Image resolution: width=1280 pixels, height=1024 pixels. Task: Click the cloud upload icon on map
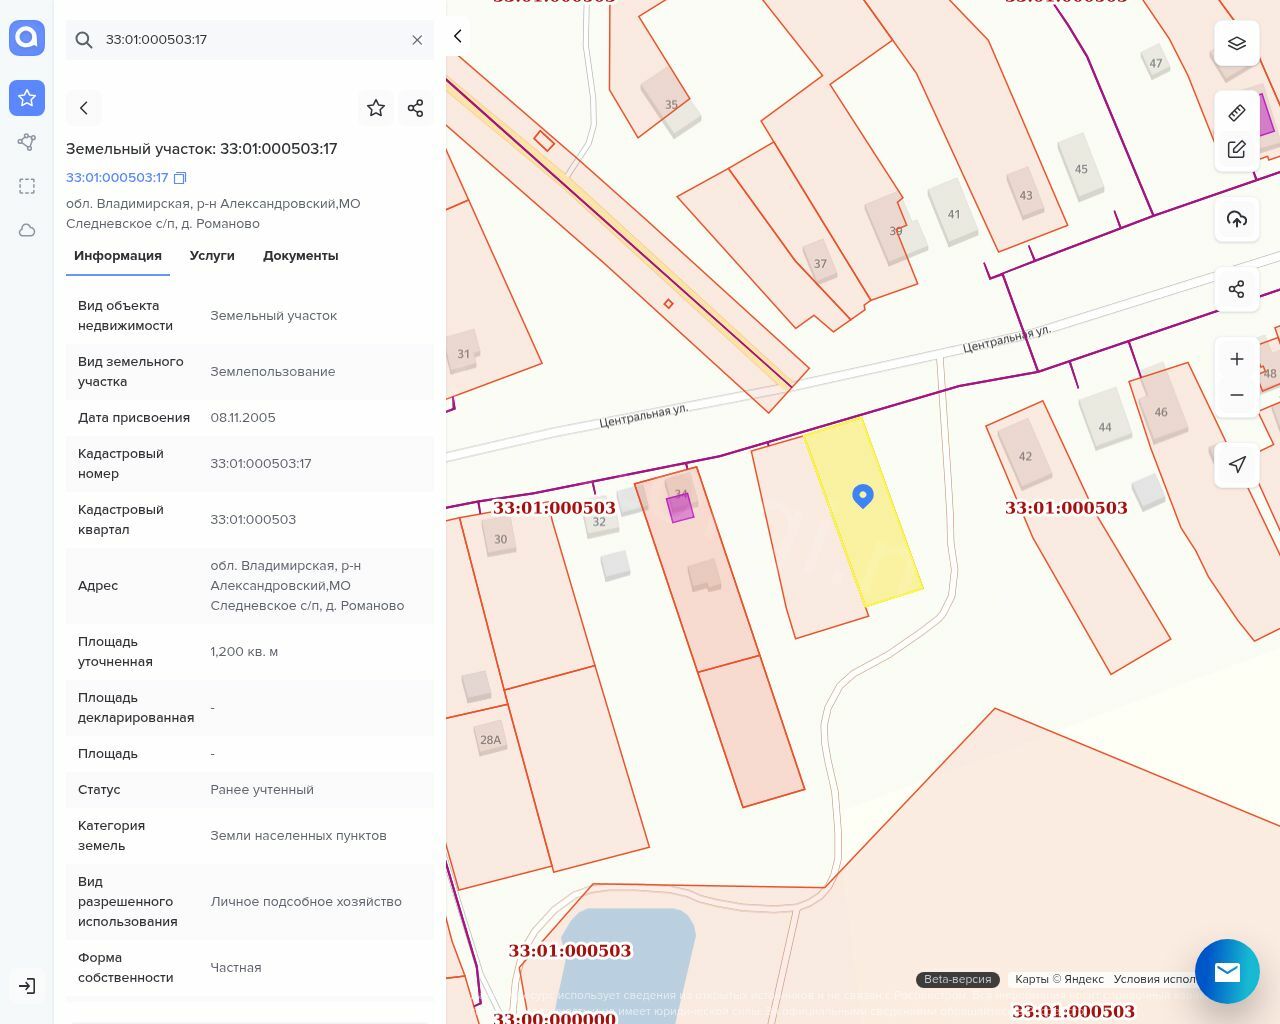tap(1237, 219)
